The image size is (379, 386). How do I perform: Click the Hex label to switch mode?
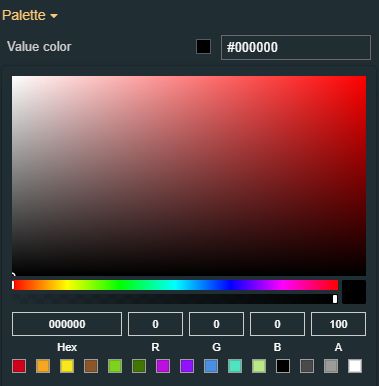pyautogui.click(x=67, y=347)
